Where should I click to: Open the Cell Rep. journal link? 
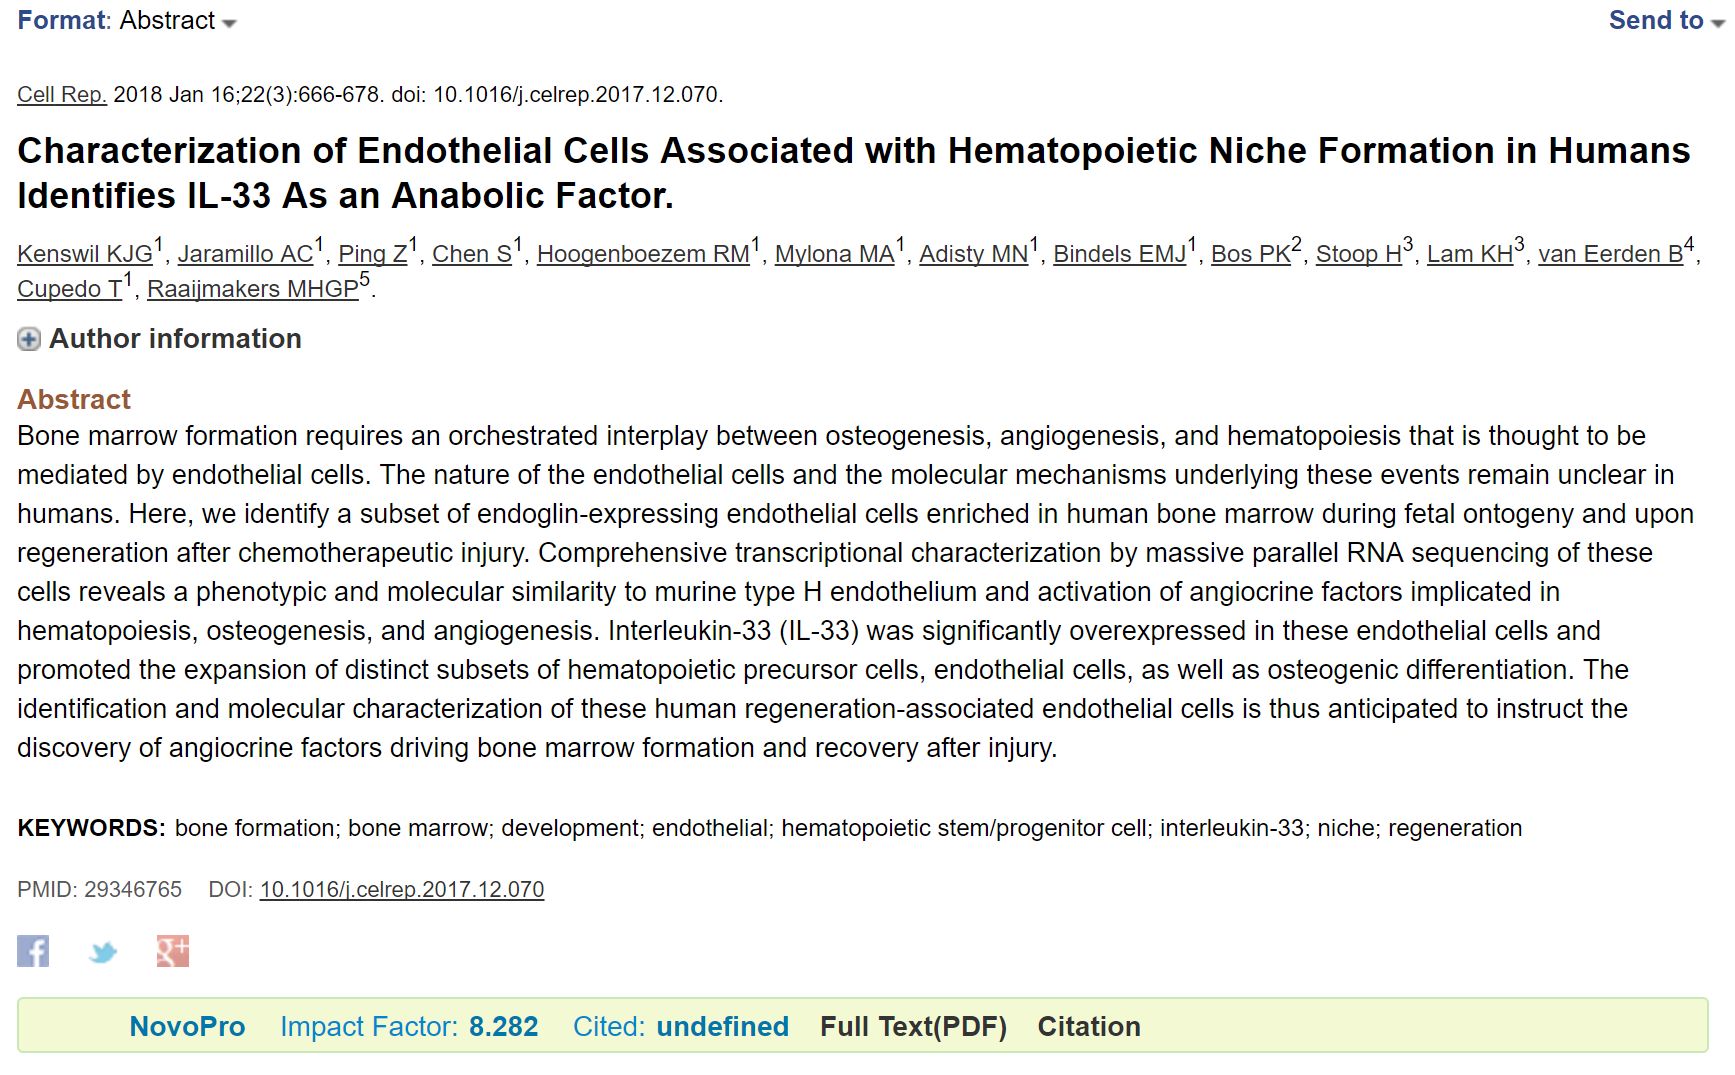[x=61, y=94]
